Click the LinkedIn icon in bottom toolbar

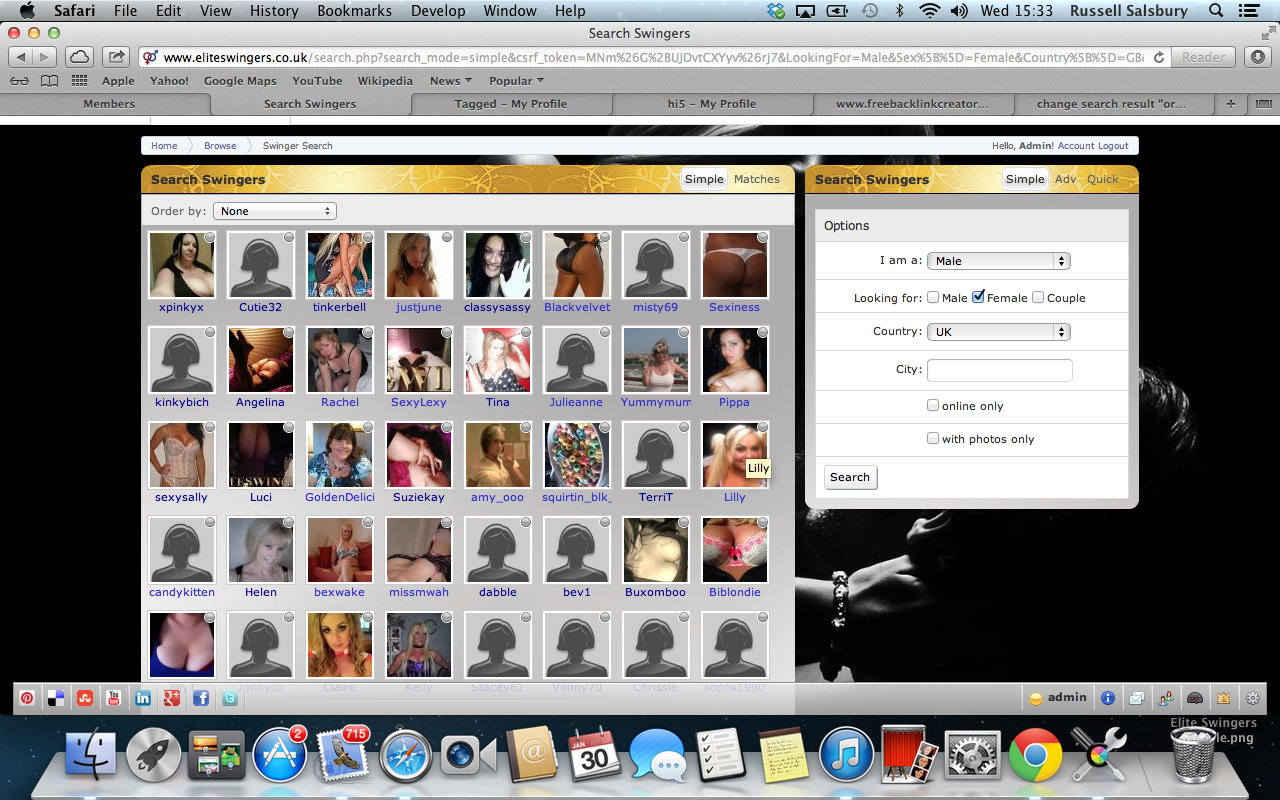[143, 698]
